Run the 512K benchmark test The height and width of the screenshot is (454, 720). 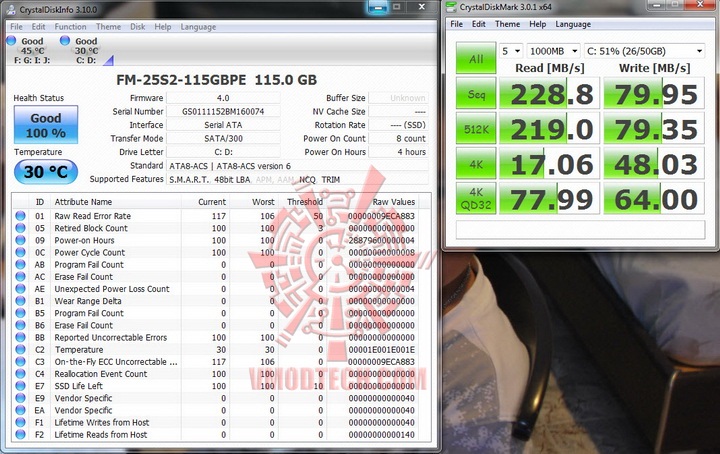point(476,129)
